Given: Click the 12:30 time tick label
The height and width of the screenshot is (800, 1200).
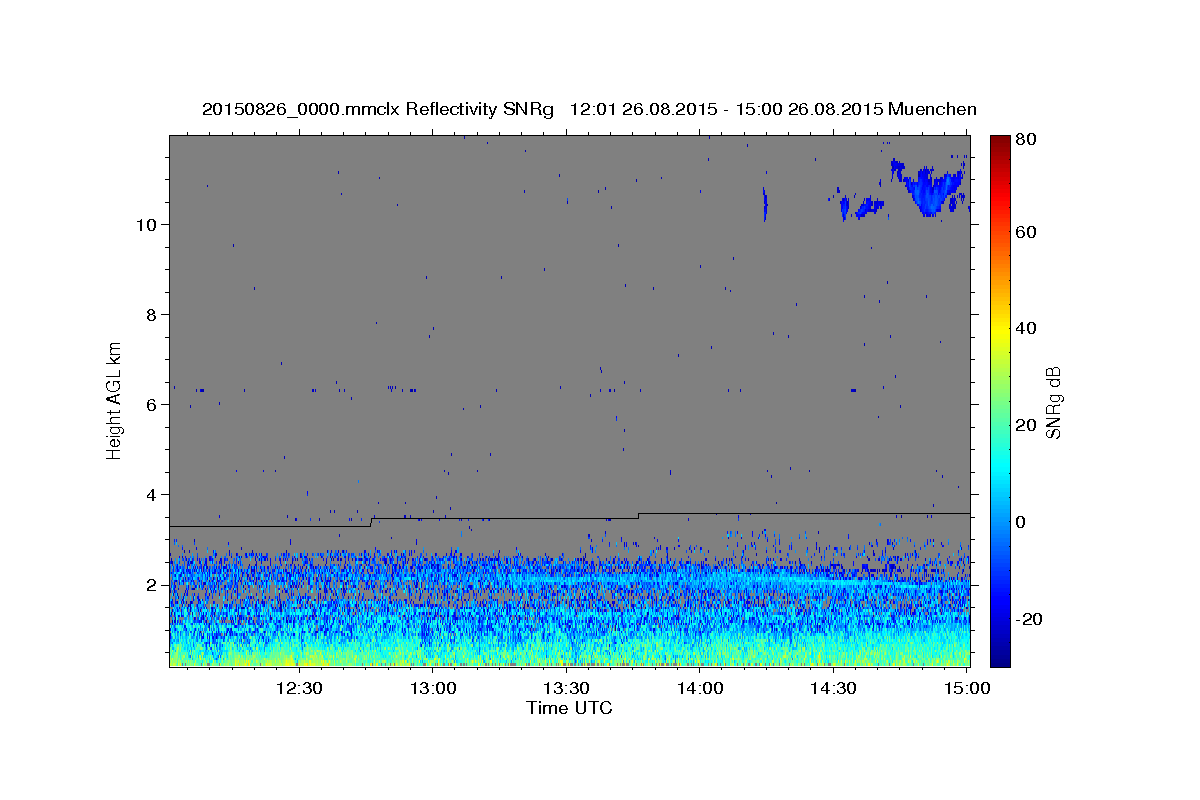Looking at the screenshot, I should [x=298, y=689].
